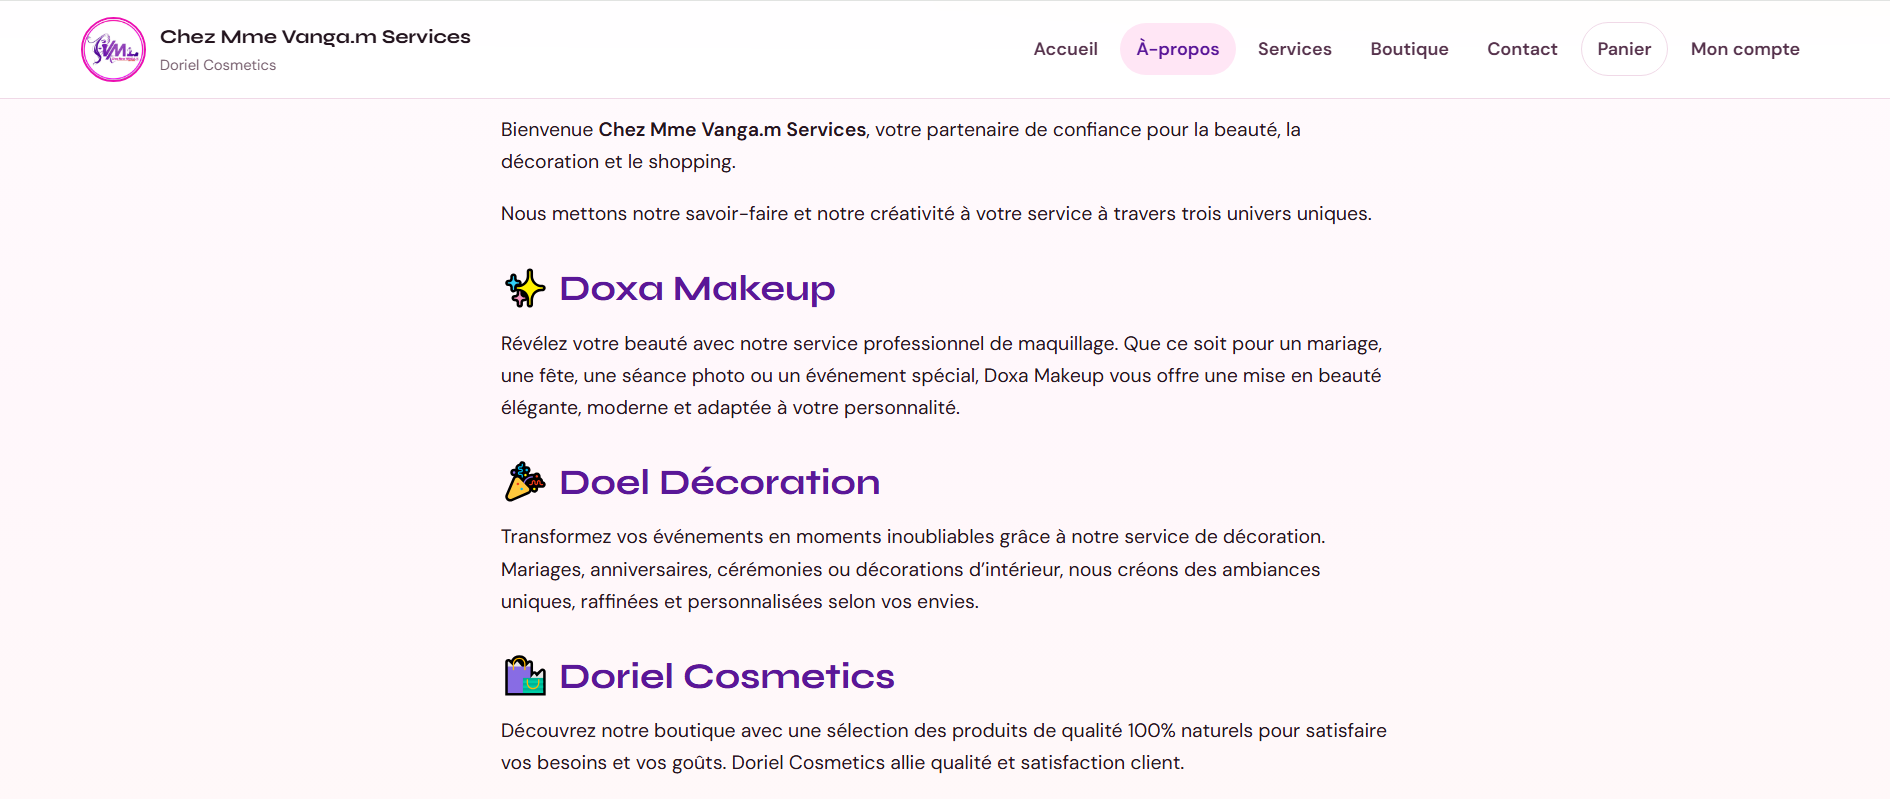Screen dimensions: 1890x799
Task: Open the Accueil menu item
Action: click(x=1065, y=49)
